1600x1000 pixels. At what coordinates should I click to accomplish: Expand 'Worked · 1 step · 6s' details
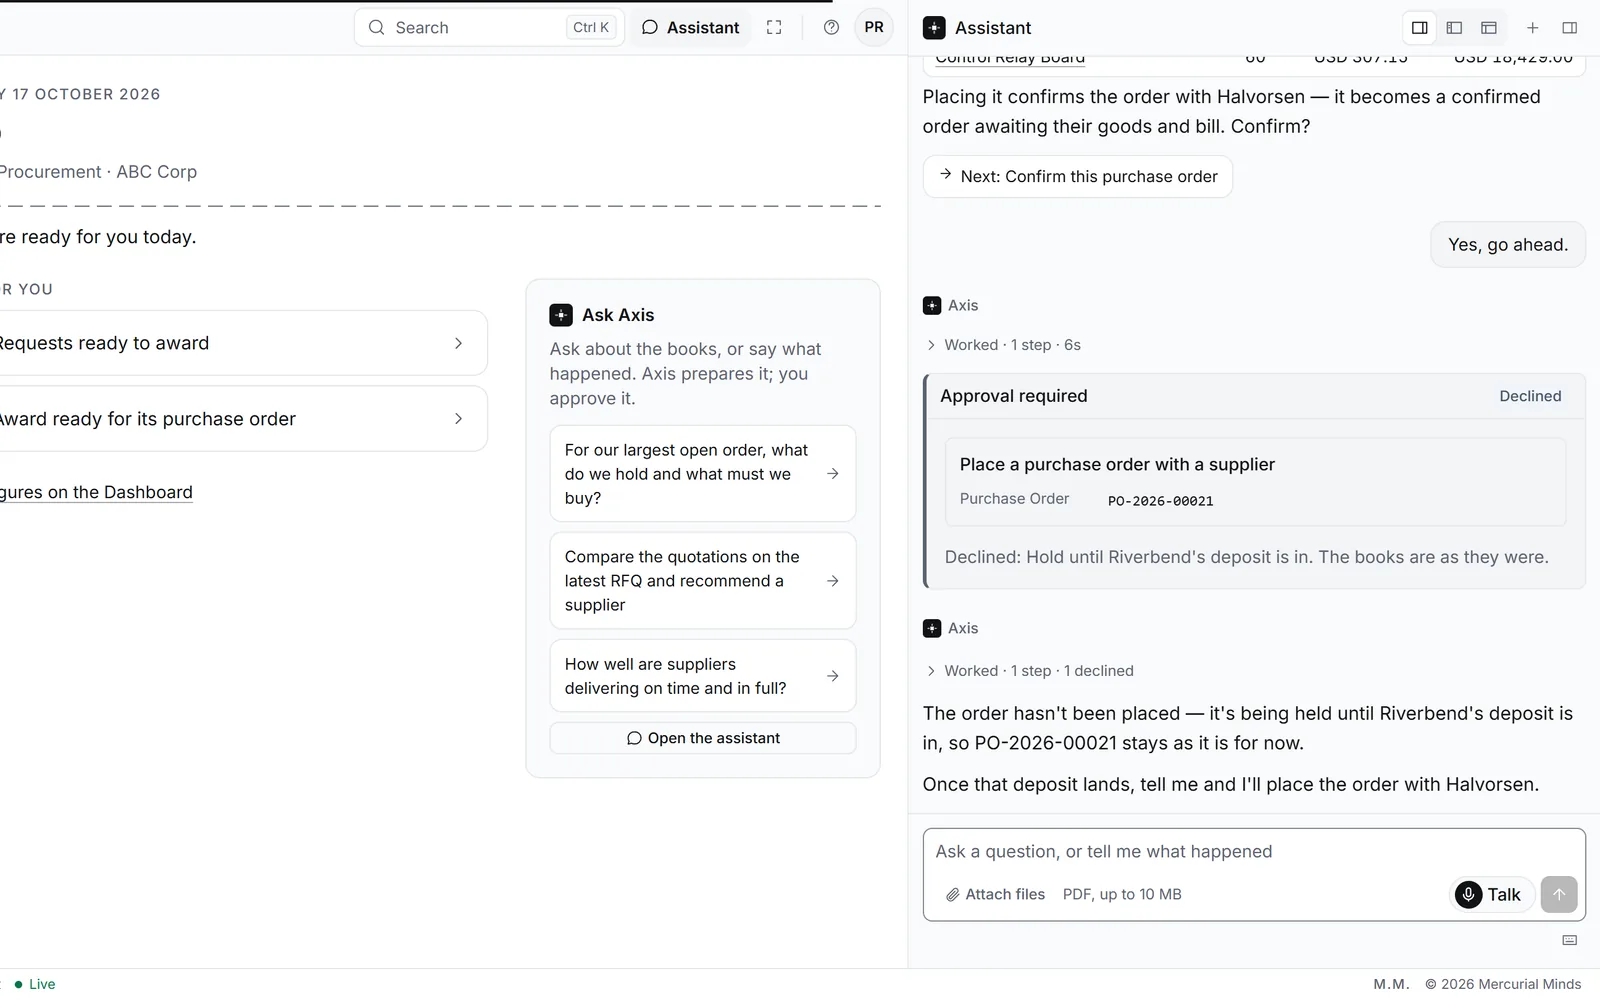coord(1004,345)
